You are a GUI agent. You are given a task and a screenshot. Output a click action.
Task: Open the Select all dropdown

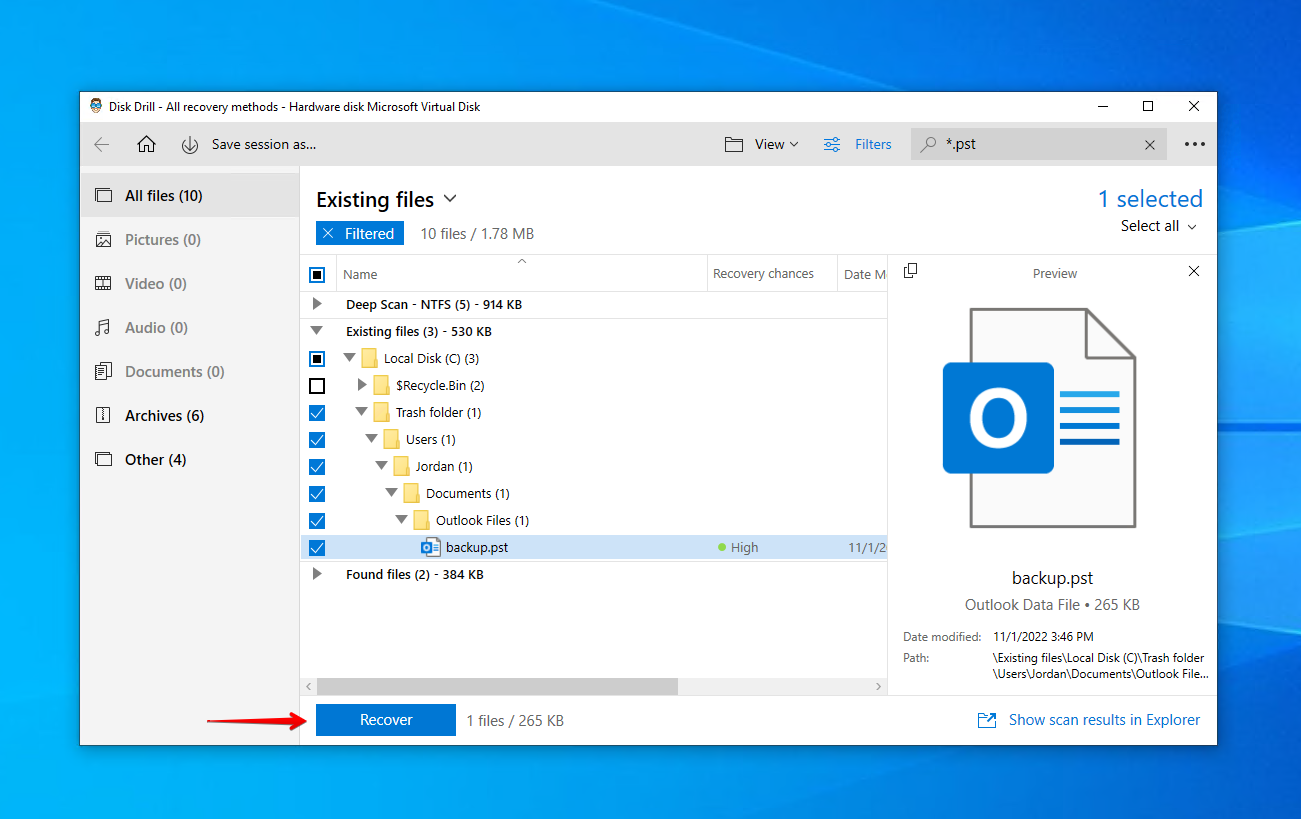pos(1159,226)
